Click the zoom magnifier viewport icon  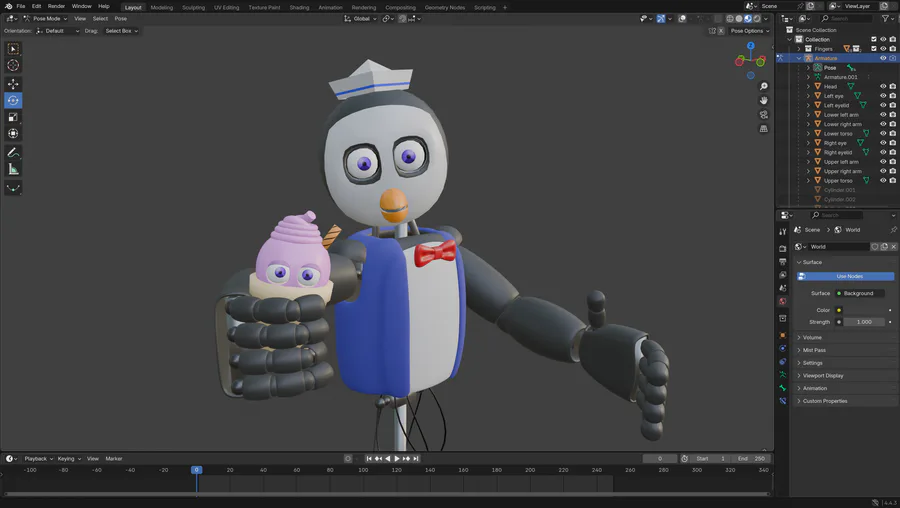763,86
